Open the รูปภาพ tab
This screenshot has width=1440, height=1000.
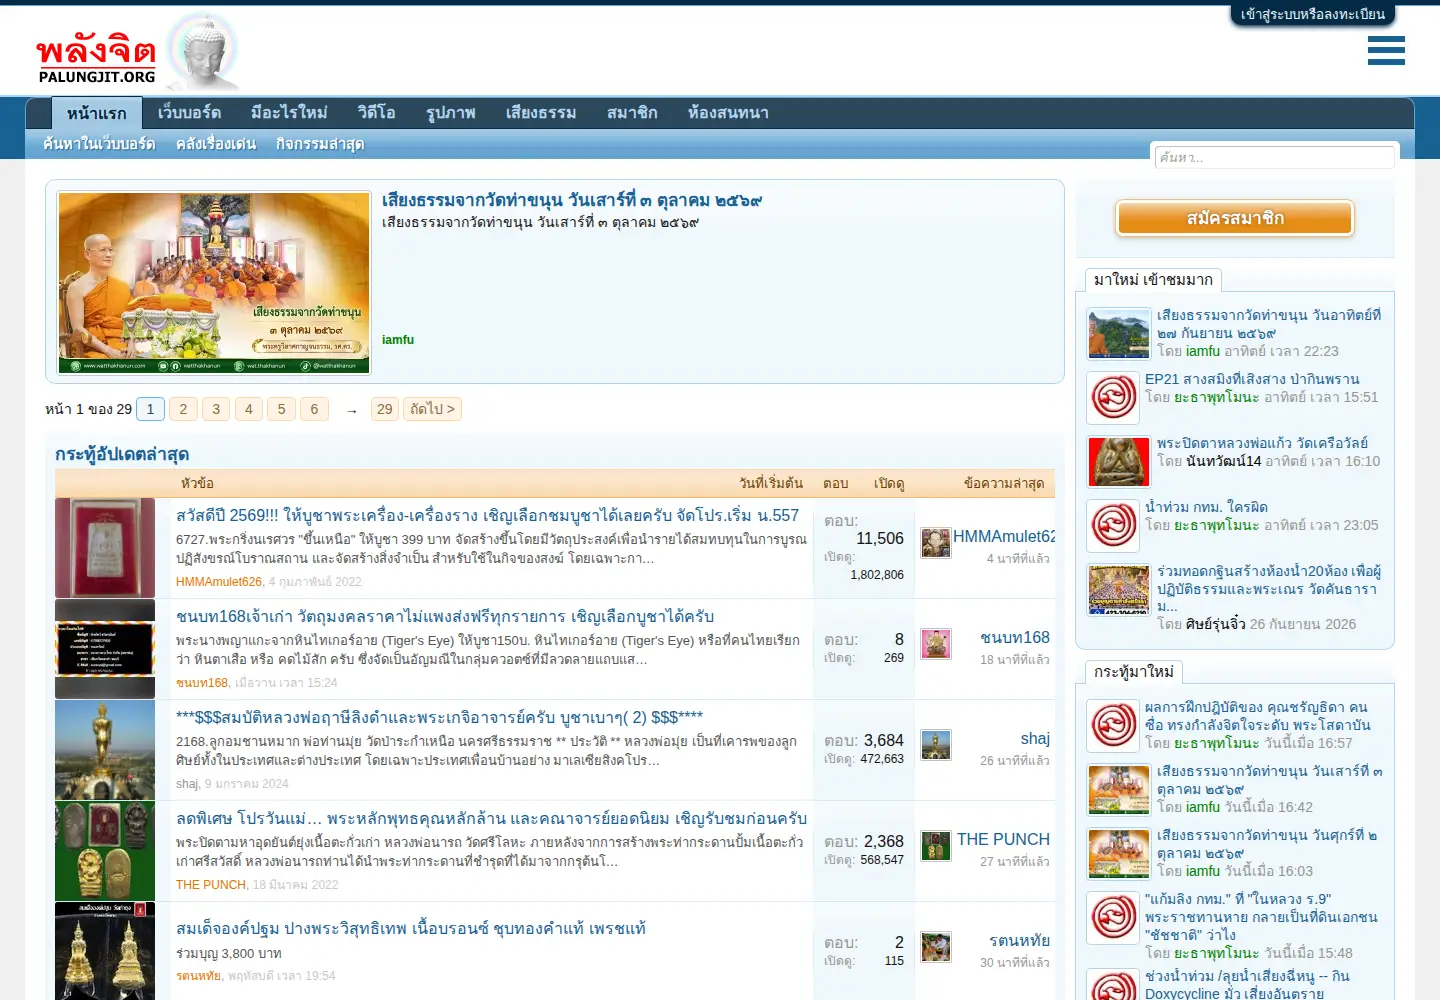(451, 113)
